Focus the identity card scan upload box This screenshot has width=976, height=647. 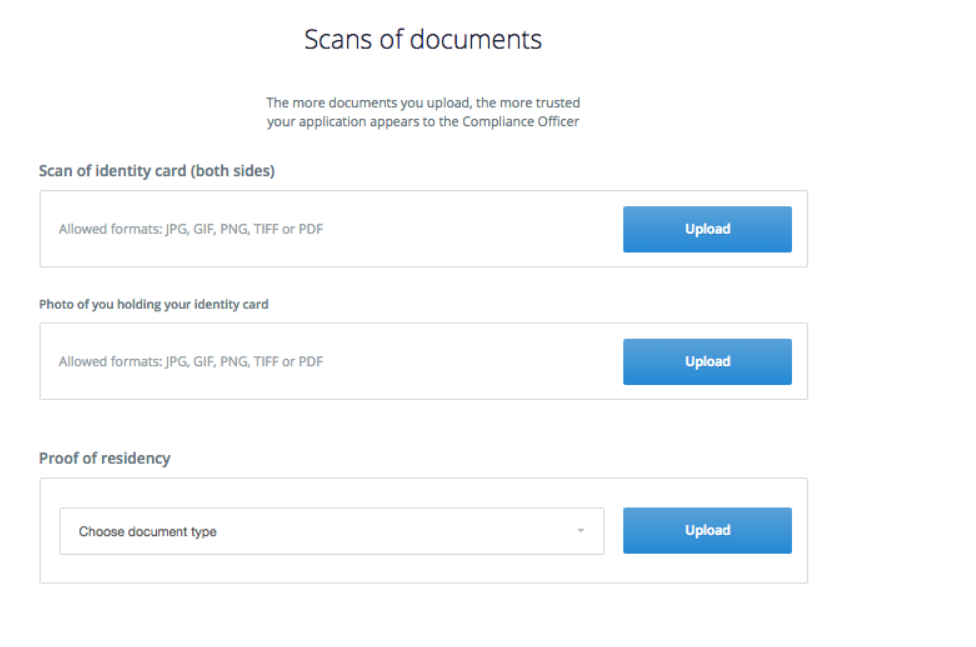pyautogui.click(x=424, y=229)
